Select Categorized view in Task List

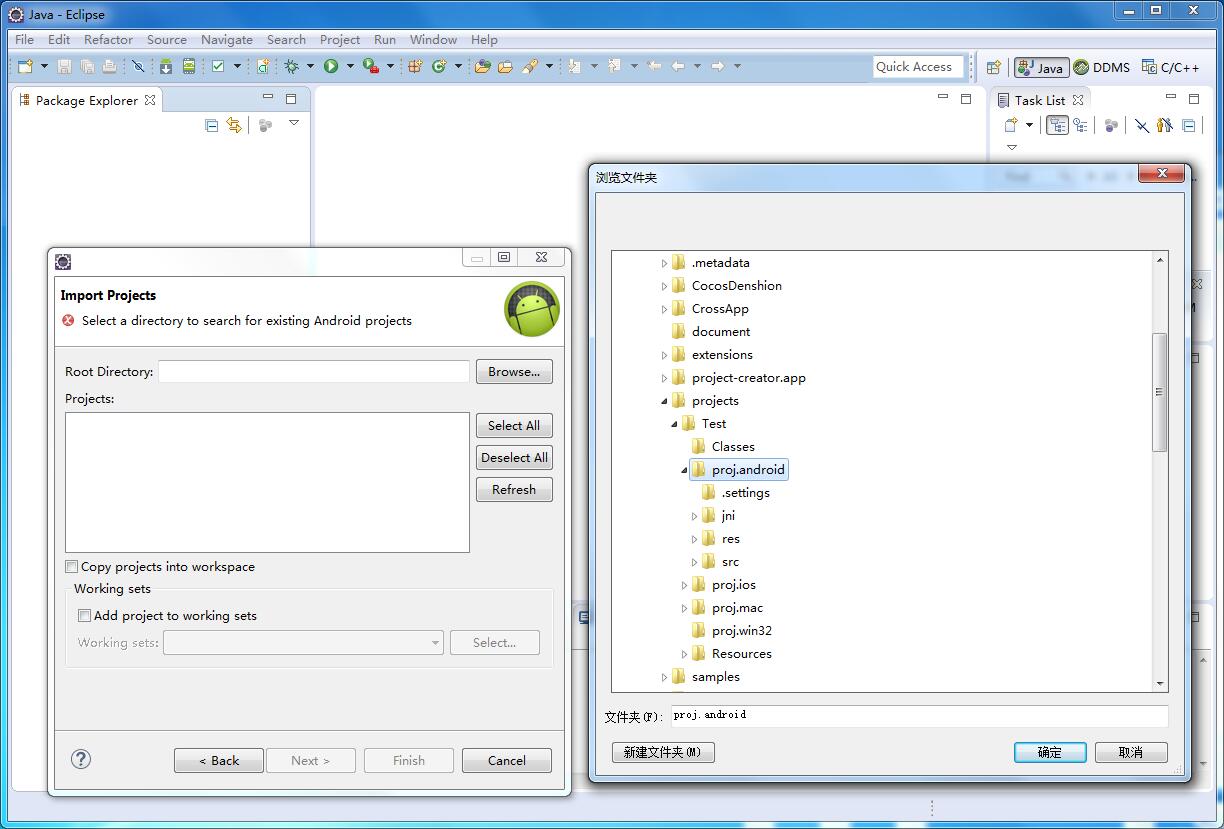pos(1057,125)
